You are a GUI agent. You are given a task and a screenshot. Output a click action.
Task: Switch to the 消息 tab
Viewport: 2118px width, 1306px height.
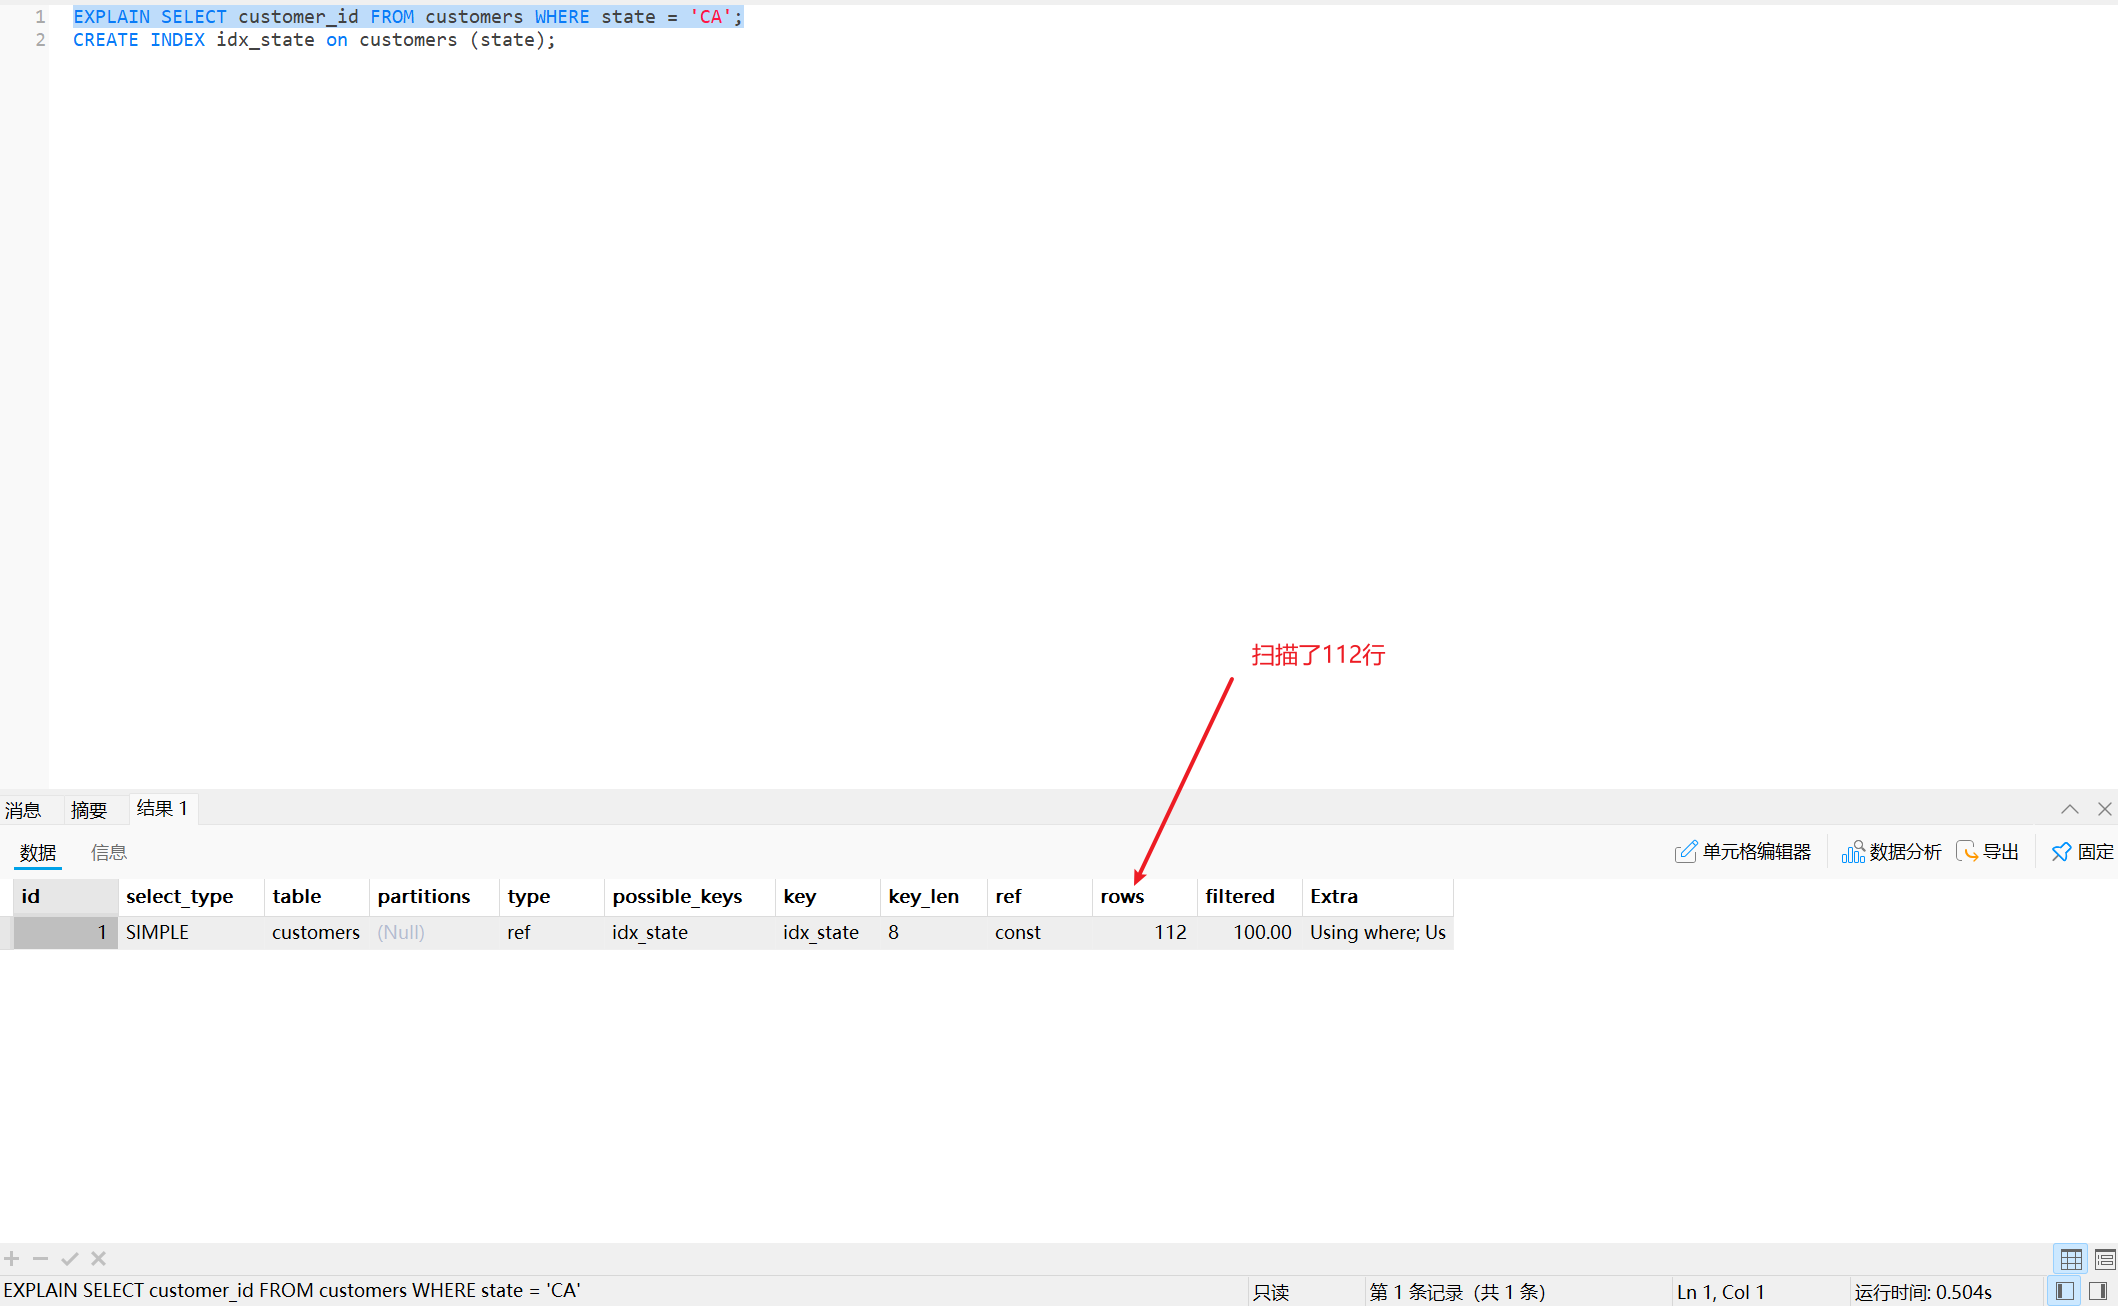pyautogui.click(x=23, y=809)
